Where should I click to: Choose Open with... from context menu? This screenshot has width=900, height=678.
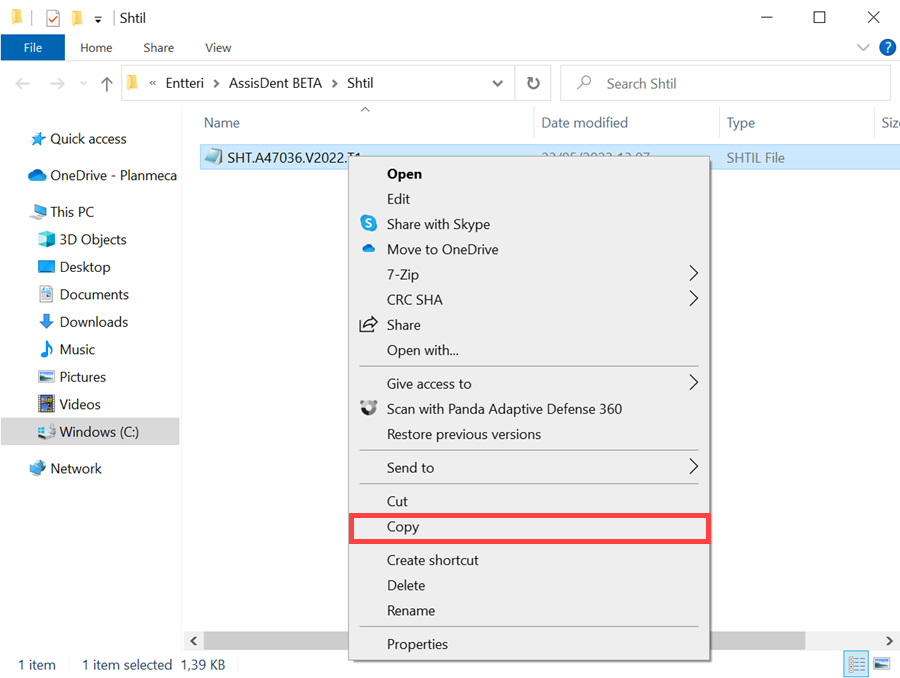529,350
